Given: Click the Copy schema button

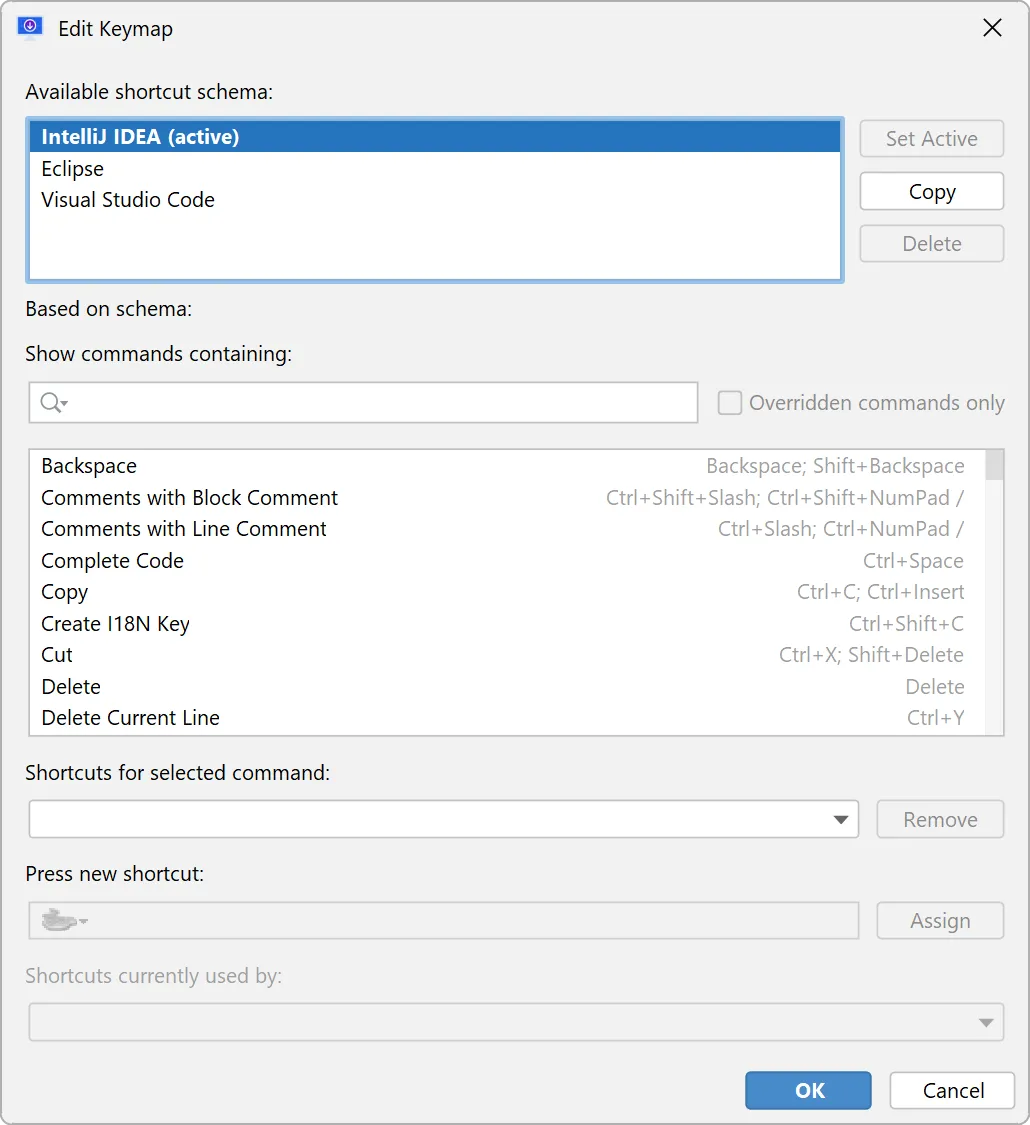Looking at the screenshot, I should click(931, 192).
